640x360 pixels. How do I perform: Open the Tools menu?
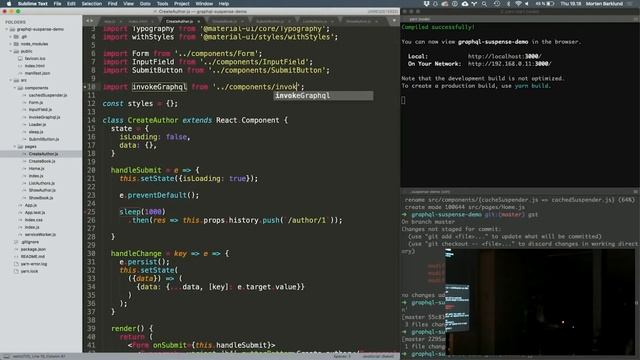162,4
